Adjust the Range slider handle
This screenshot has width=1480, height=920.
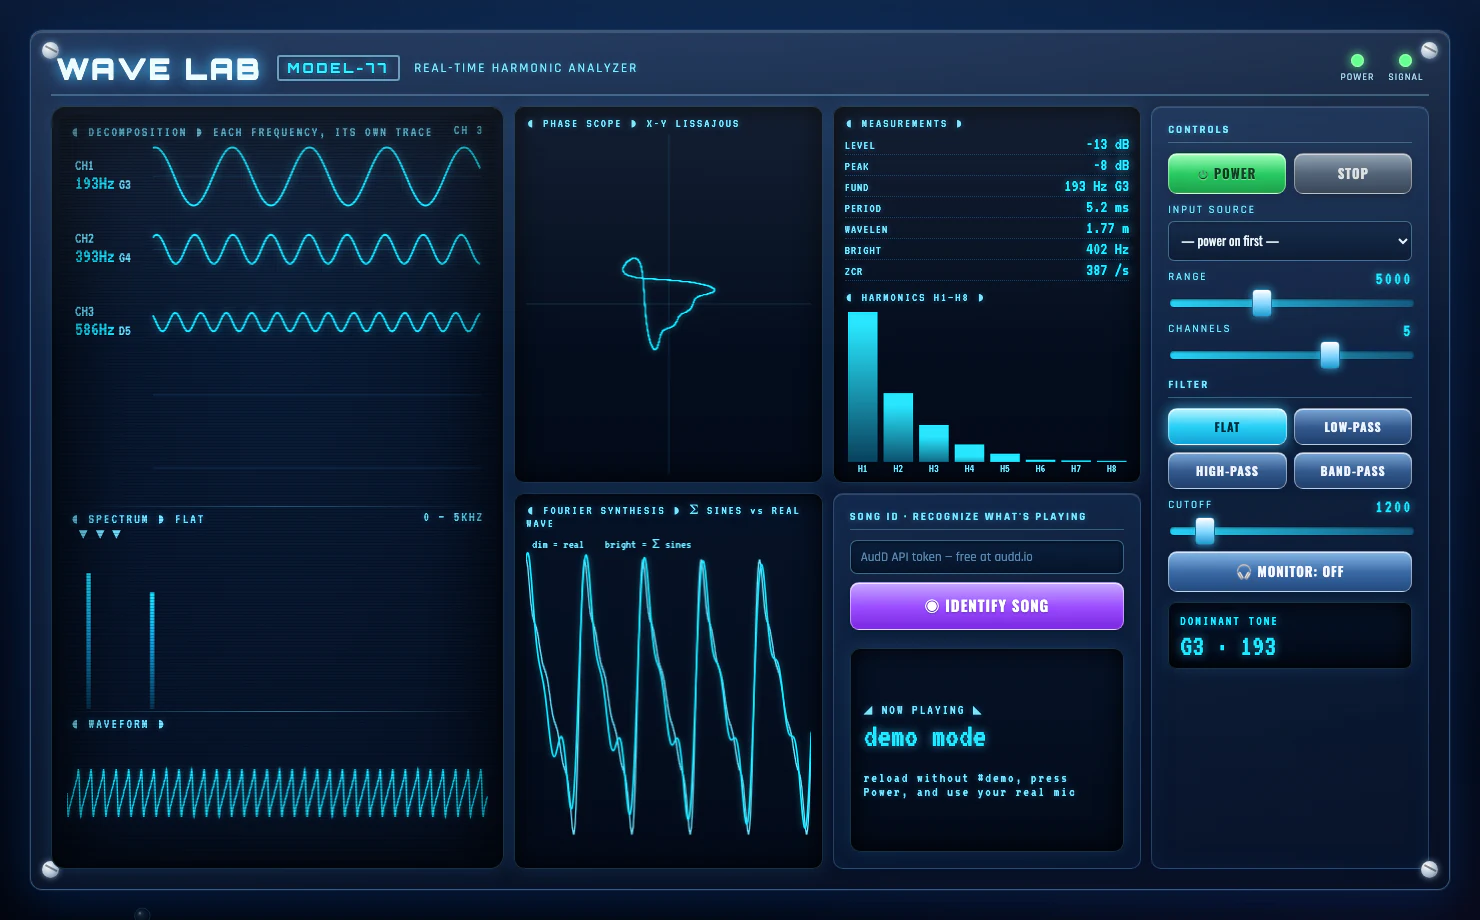1262,303
